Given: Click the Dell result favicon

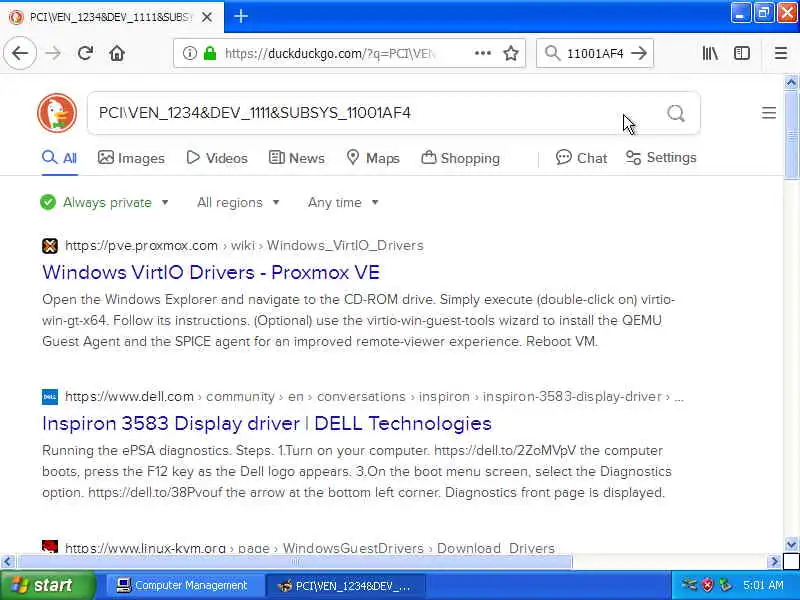Looking at the screenshot, I should pyautogui.click(x=50, y=396).
